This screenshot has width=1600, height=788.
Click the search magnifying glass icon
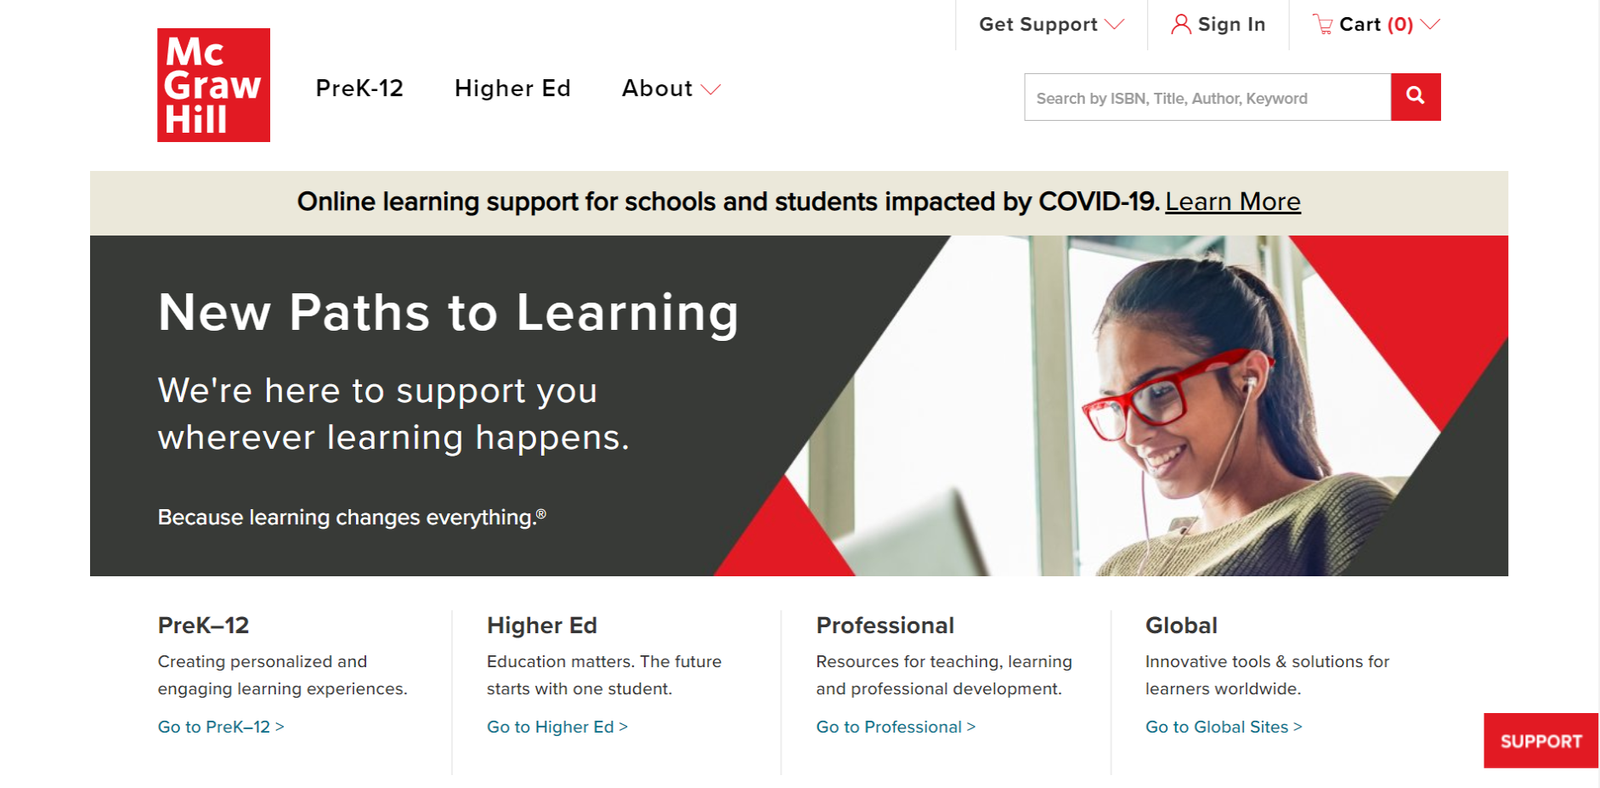pos(1415,97)
